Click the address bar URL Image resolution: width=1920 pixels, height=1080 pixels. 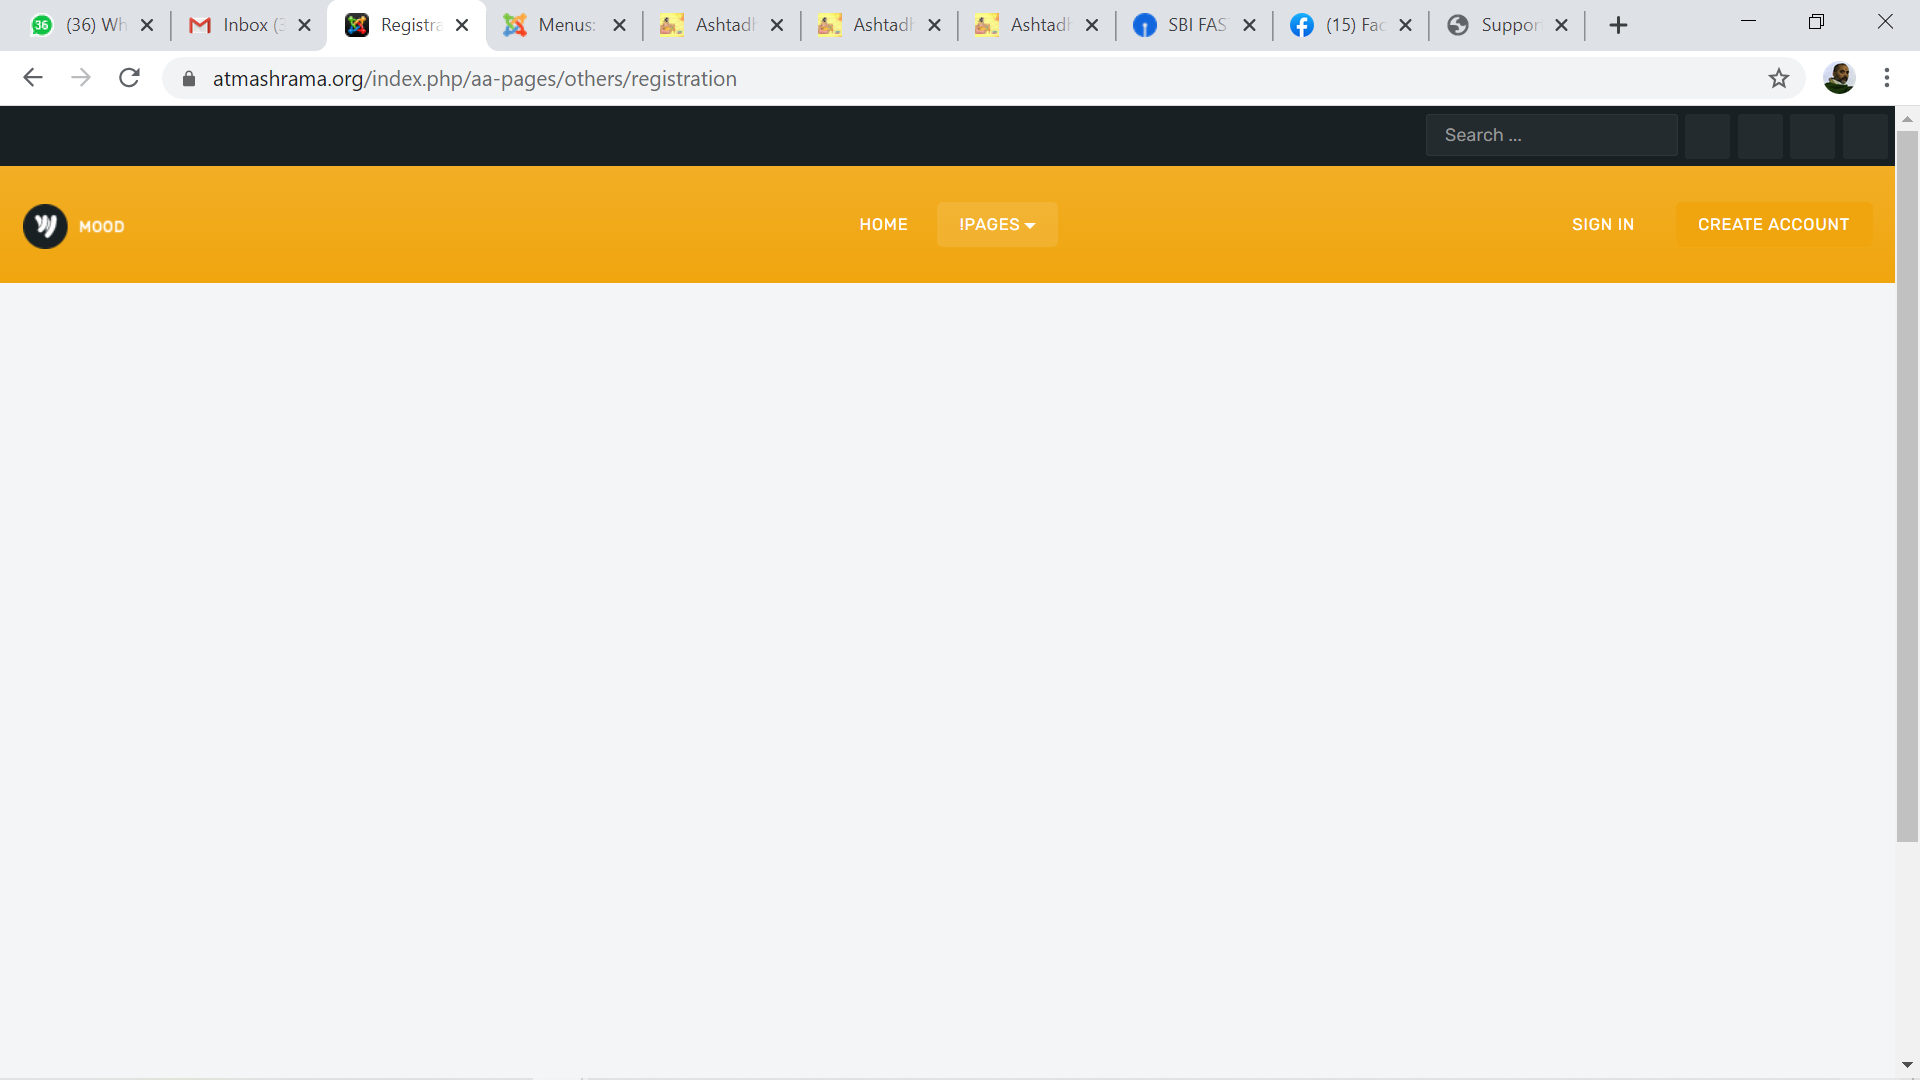(474, 79)
